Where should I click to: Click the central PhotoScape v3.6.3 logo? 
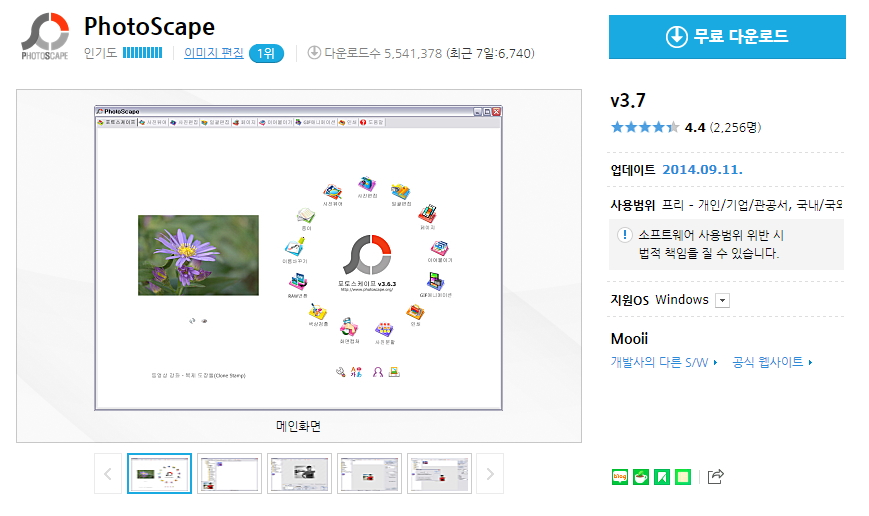coord(367,255)
